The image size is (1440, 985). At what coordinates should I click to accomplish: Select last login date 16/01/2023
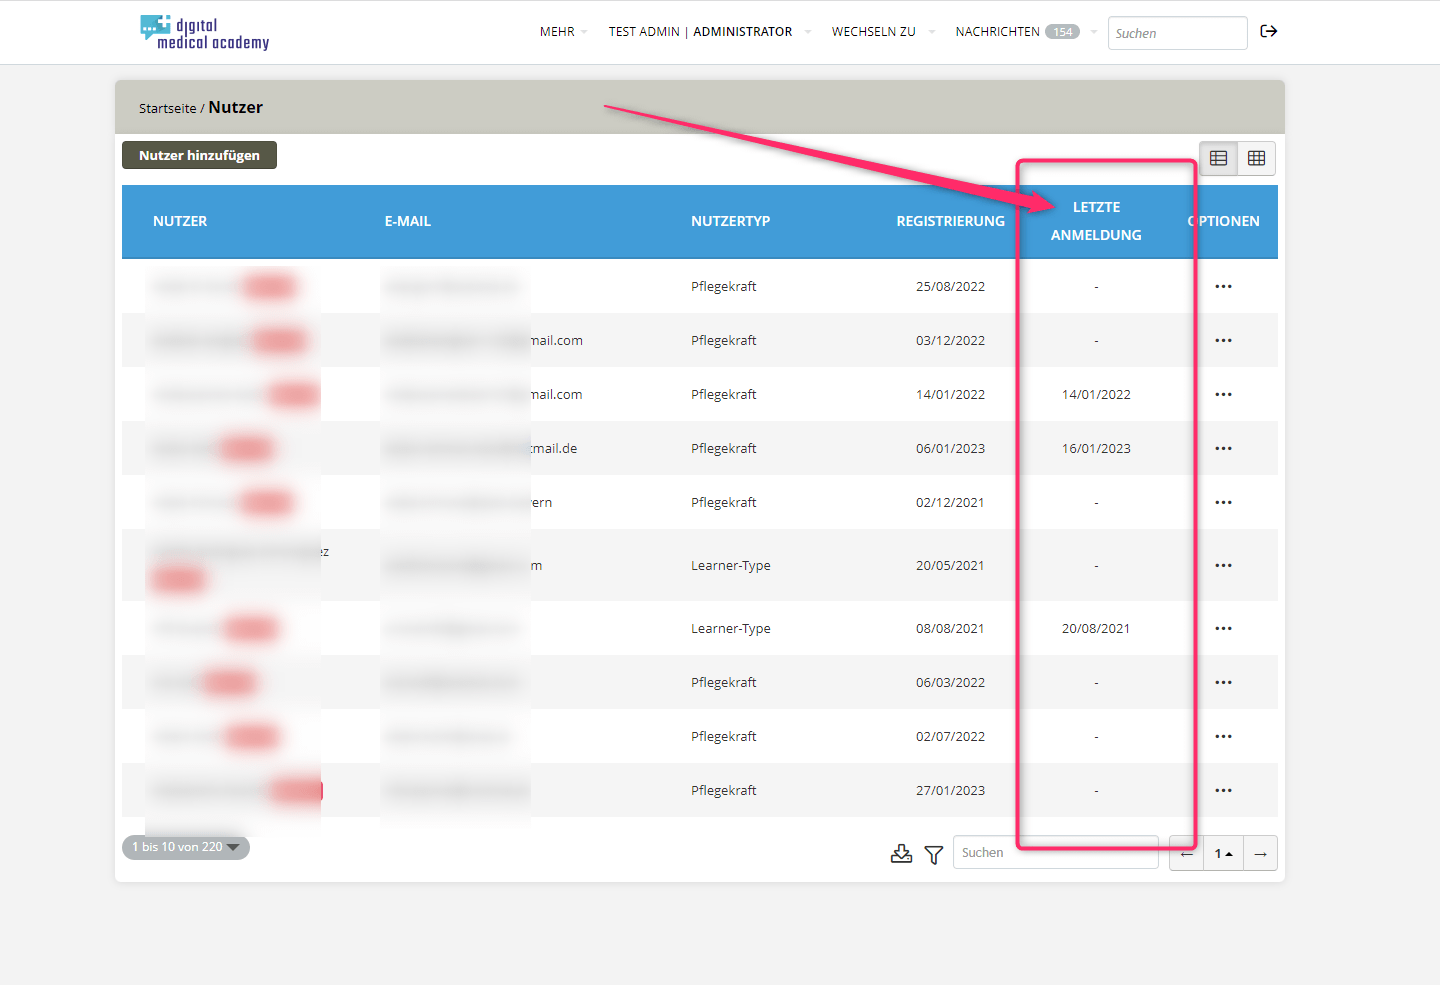tap(1096, 449)
